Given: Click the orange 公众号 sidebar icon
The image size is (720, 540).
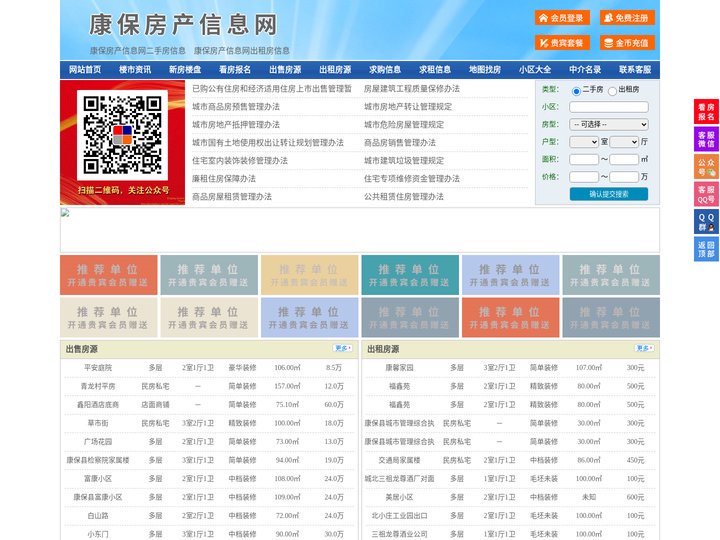Looking at the screenshot, I should (706, 166).
